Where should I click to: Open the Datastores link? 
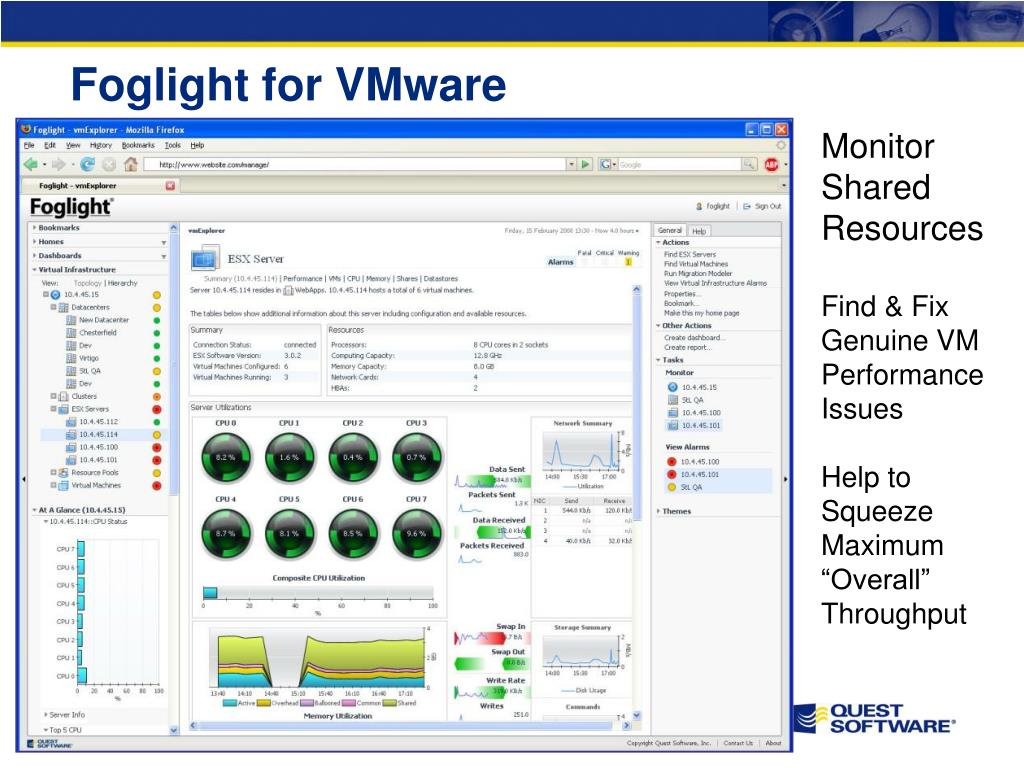[x=441, y=279]
